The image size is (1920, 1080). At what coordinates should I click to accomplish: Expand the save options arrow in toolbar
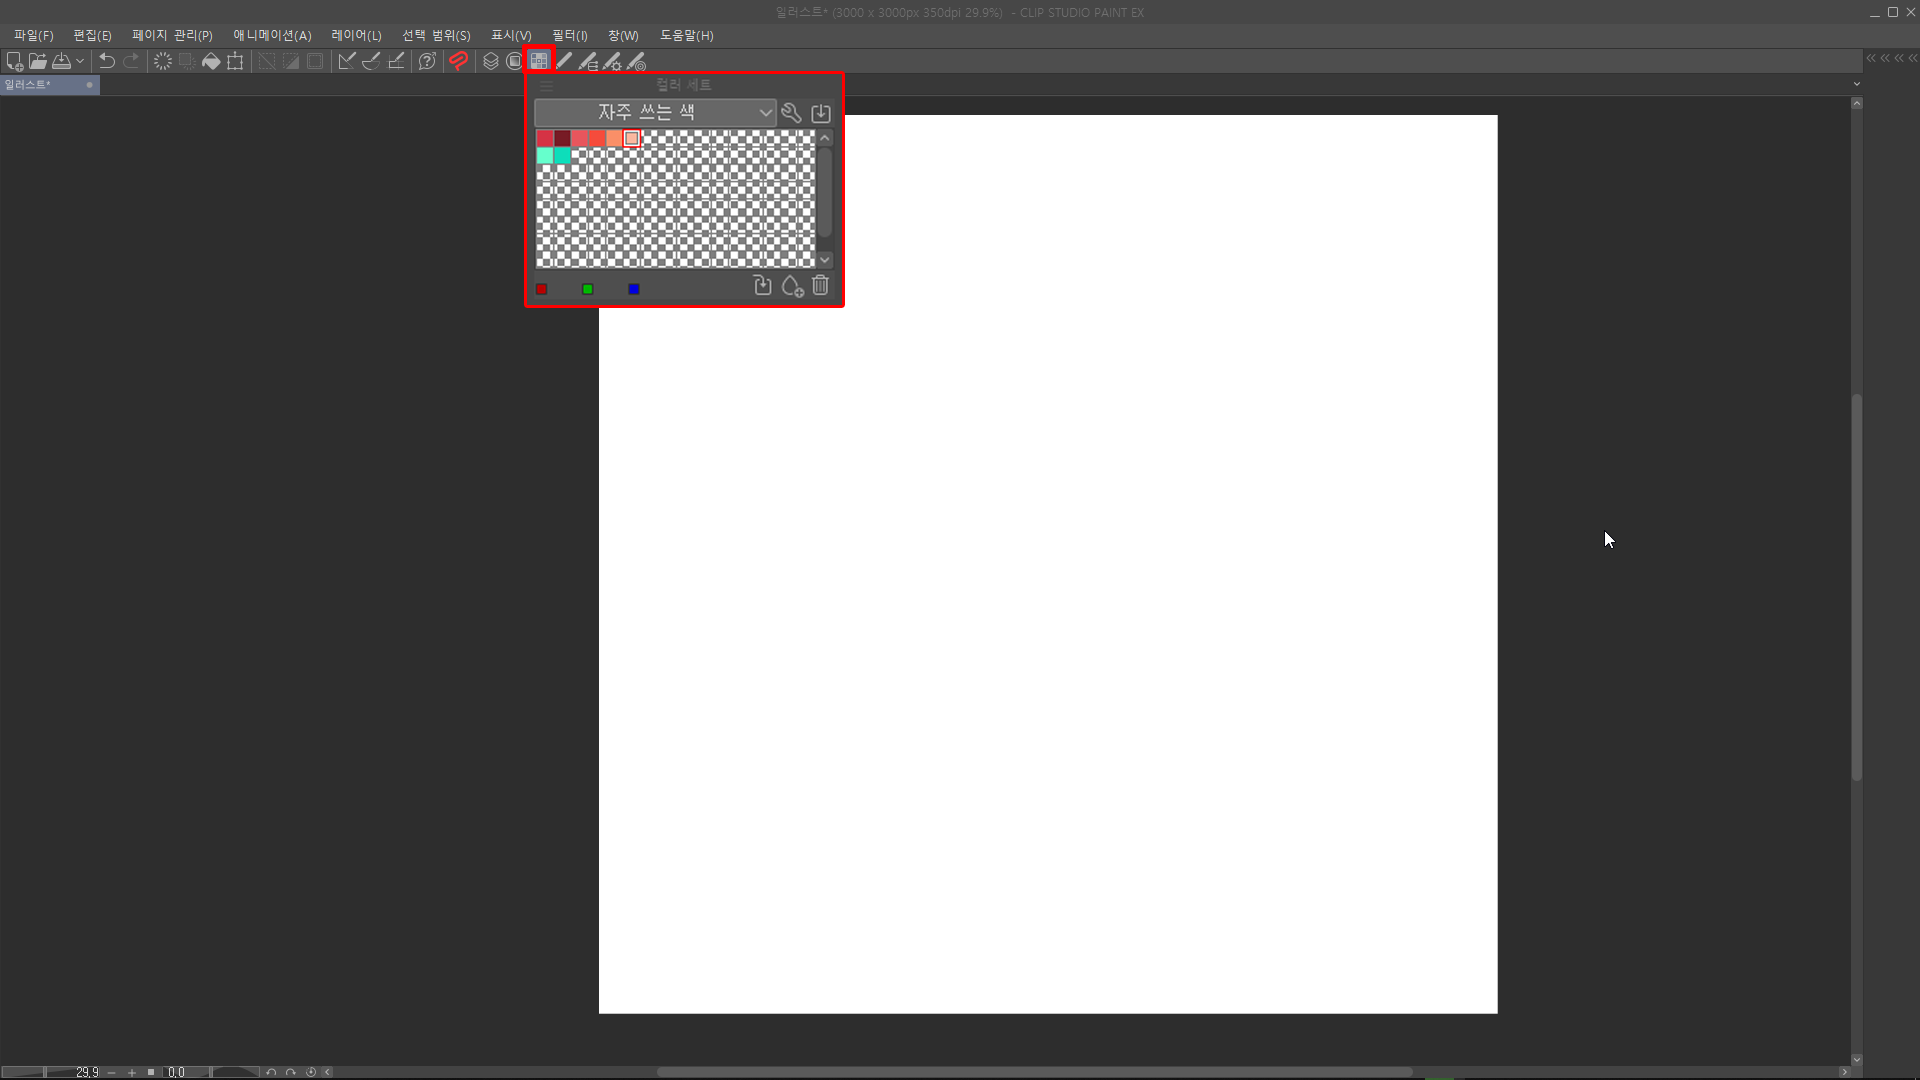[80, 61]
